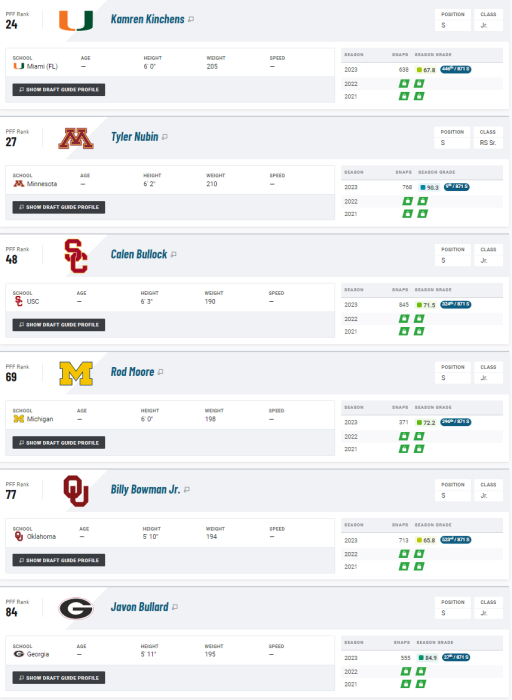Open Rod Moore player page
This screenshot has height=700, width=512.
(132, 372)
